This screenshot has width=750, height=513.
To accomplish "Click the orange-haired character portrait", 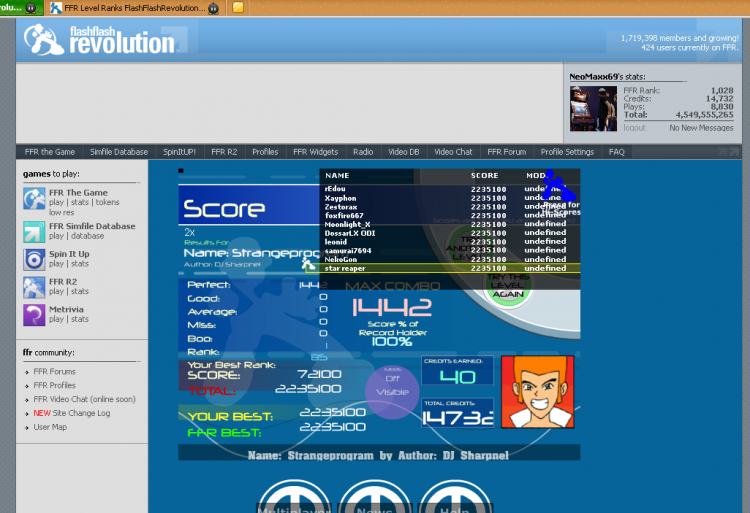I will [537, 392].
